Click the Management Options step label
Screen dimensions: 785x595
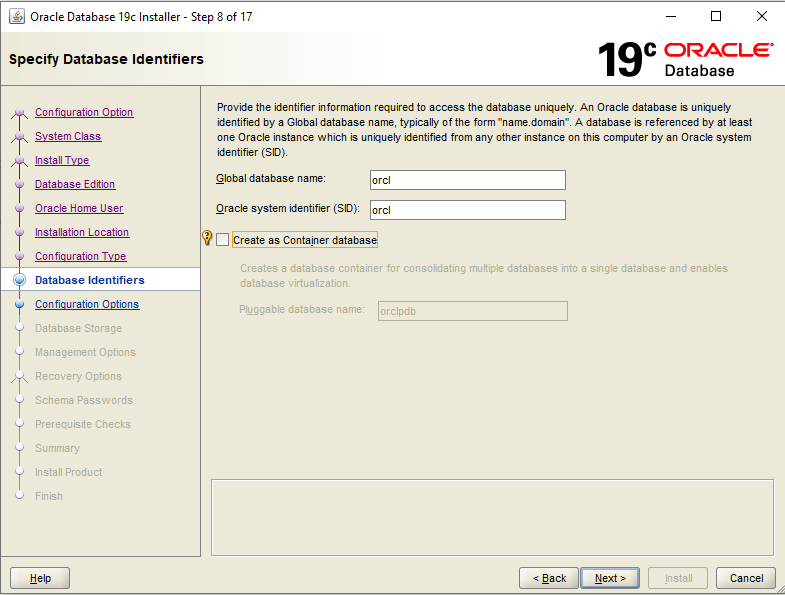pyautogui.click(x=85, y=352)
